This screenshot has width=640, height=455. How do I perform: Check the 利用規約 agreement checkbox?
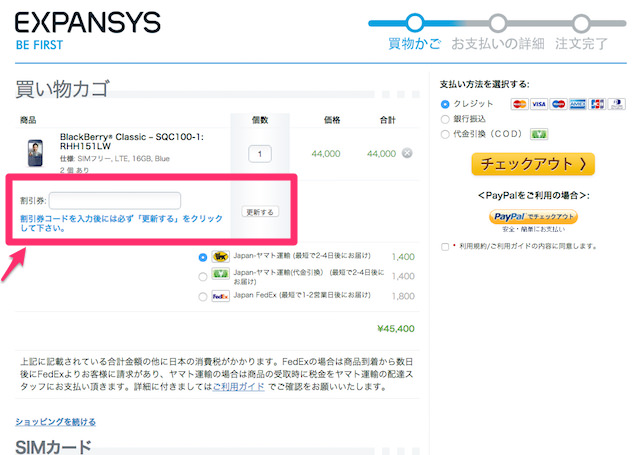tap(445, 247)
